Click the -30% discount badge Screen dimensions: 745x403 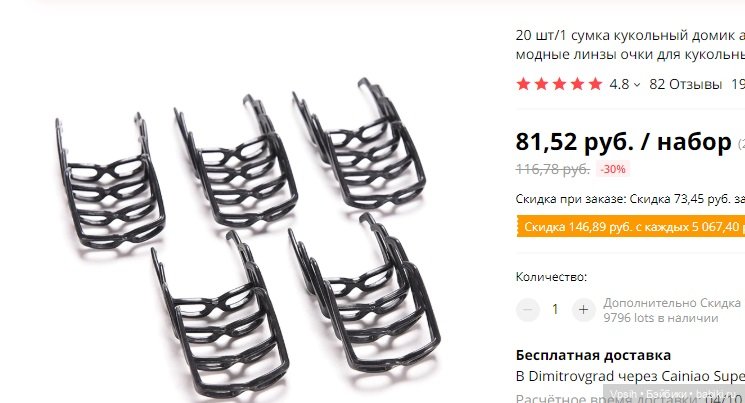click(x=613, y=169)
